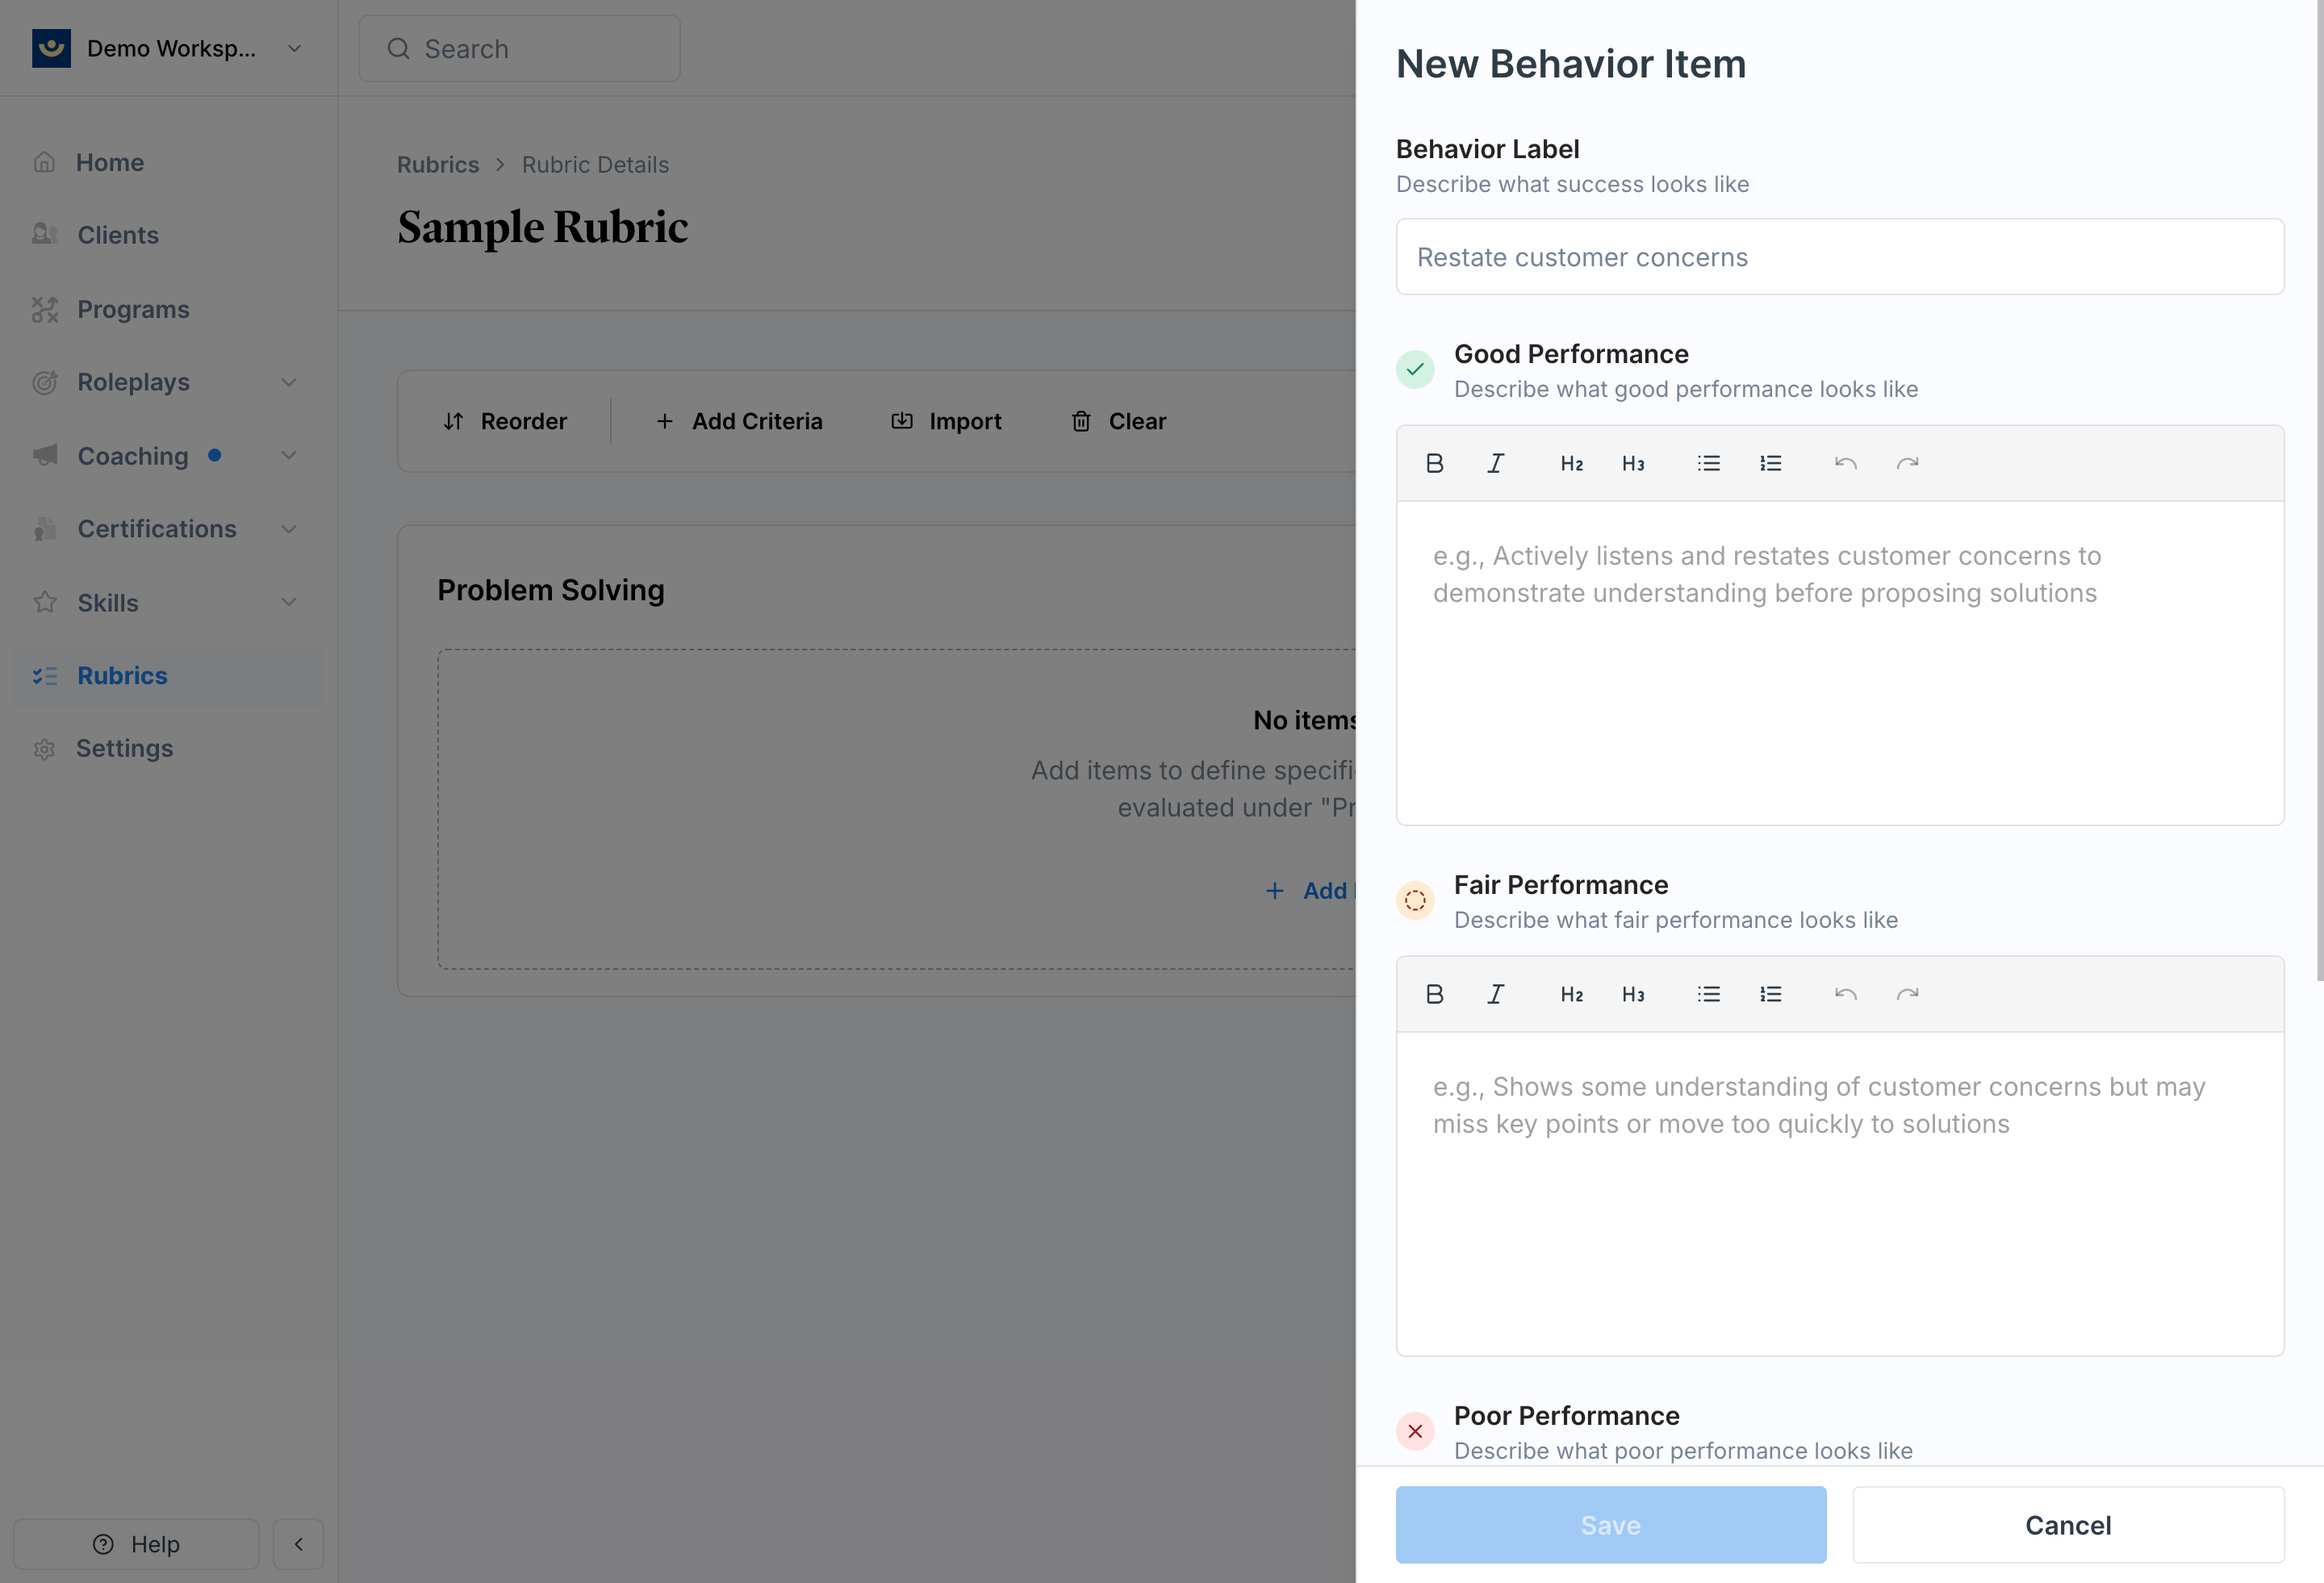Image resolution: width=2324 pixels, height=1583 pixels.
Task: Click the red Poor Performance X icon
Action: [1415, 1432]
